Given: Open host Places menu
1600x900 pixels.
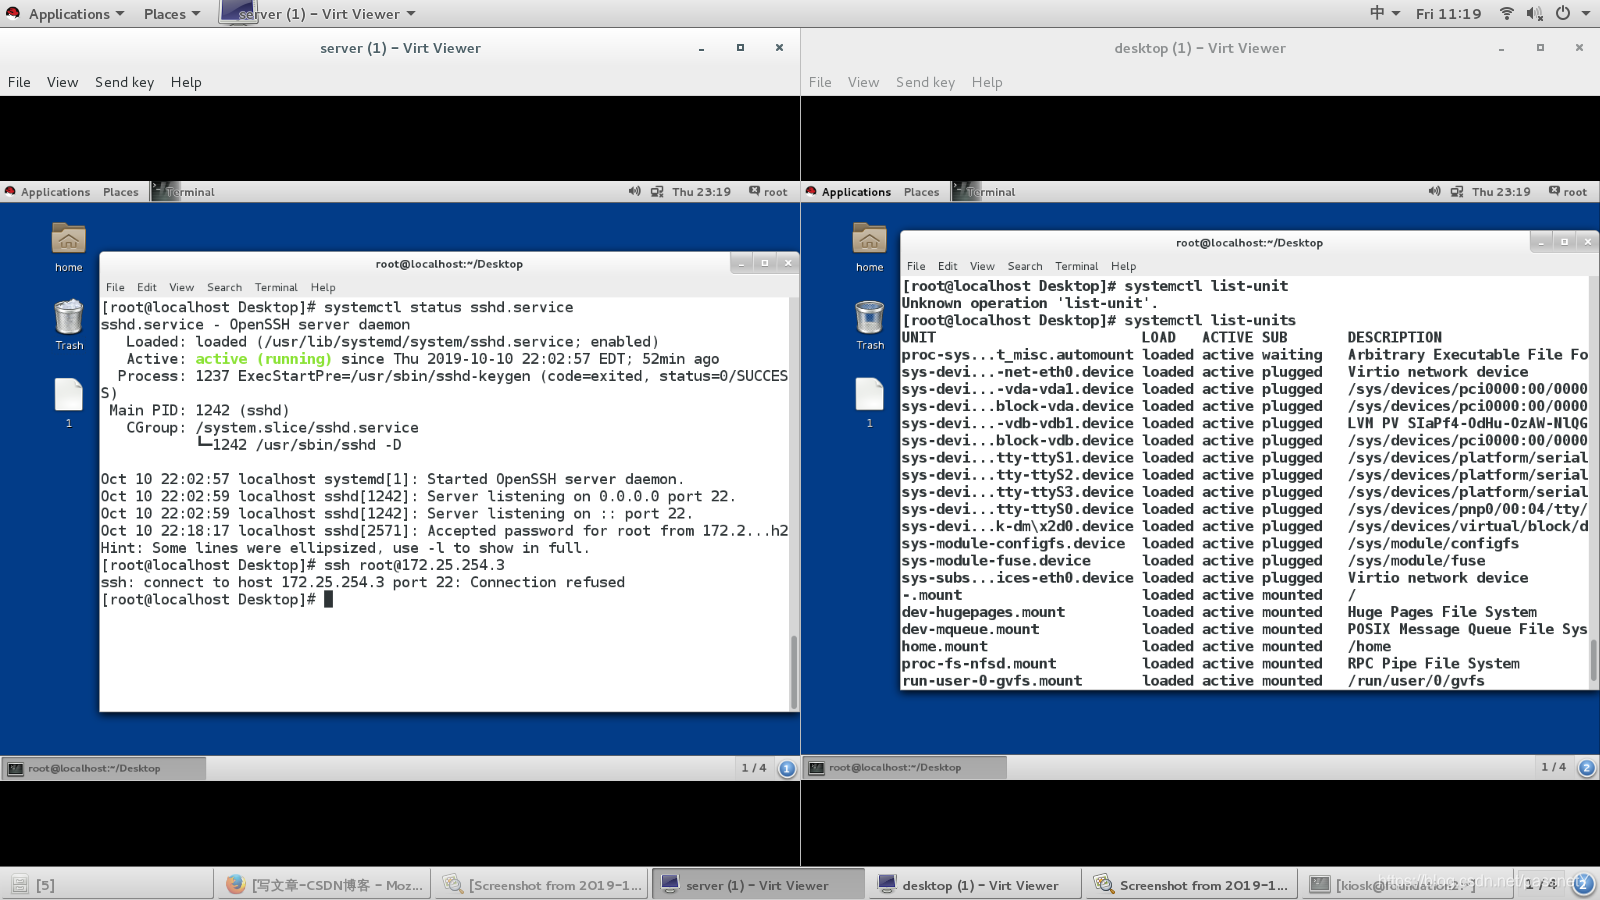Looking at the screenshot, I should tap(172, 14).
